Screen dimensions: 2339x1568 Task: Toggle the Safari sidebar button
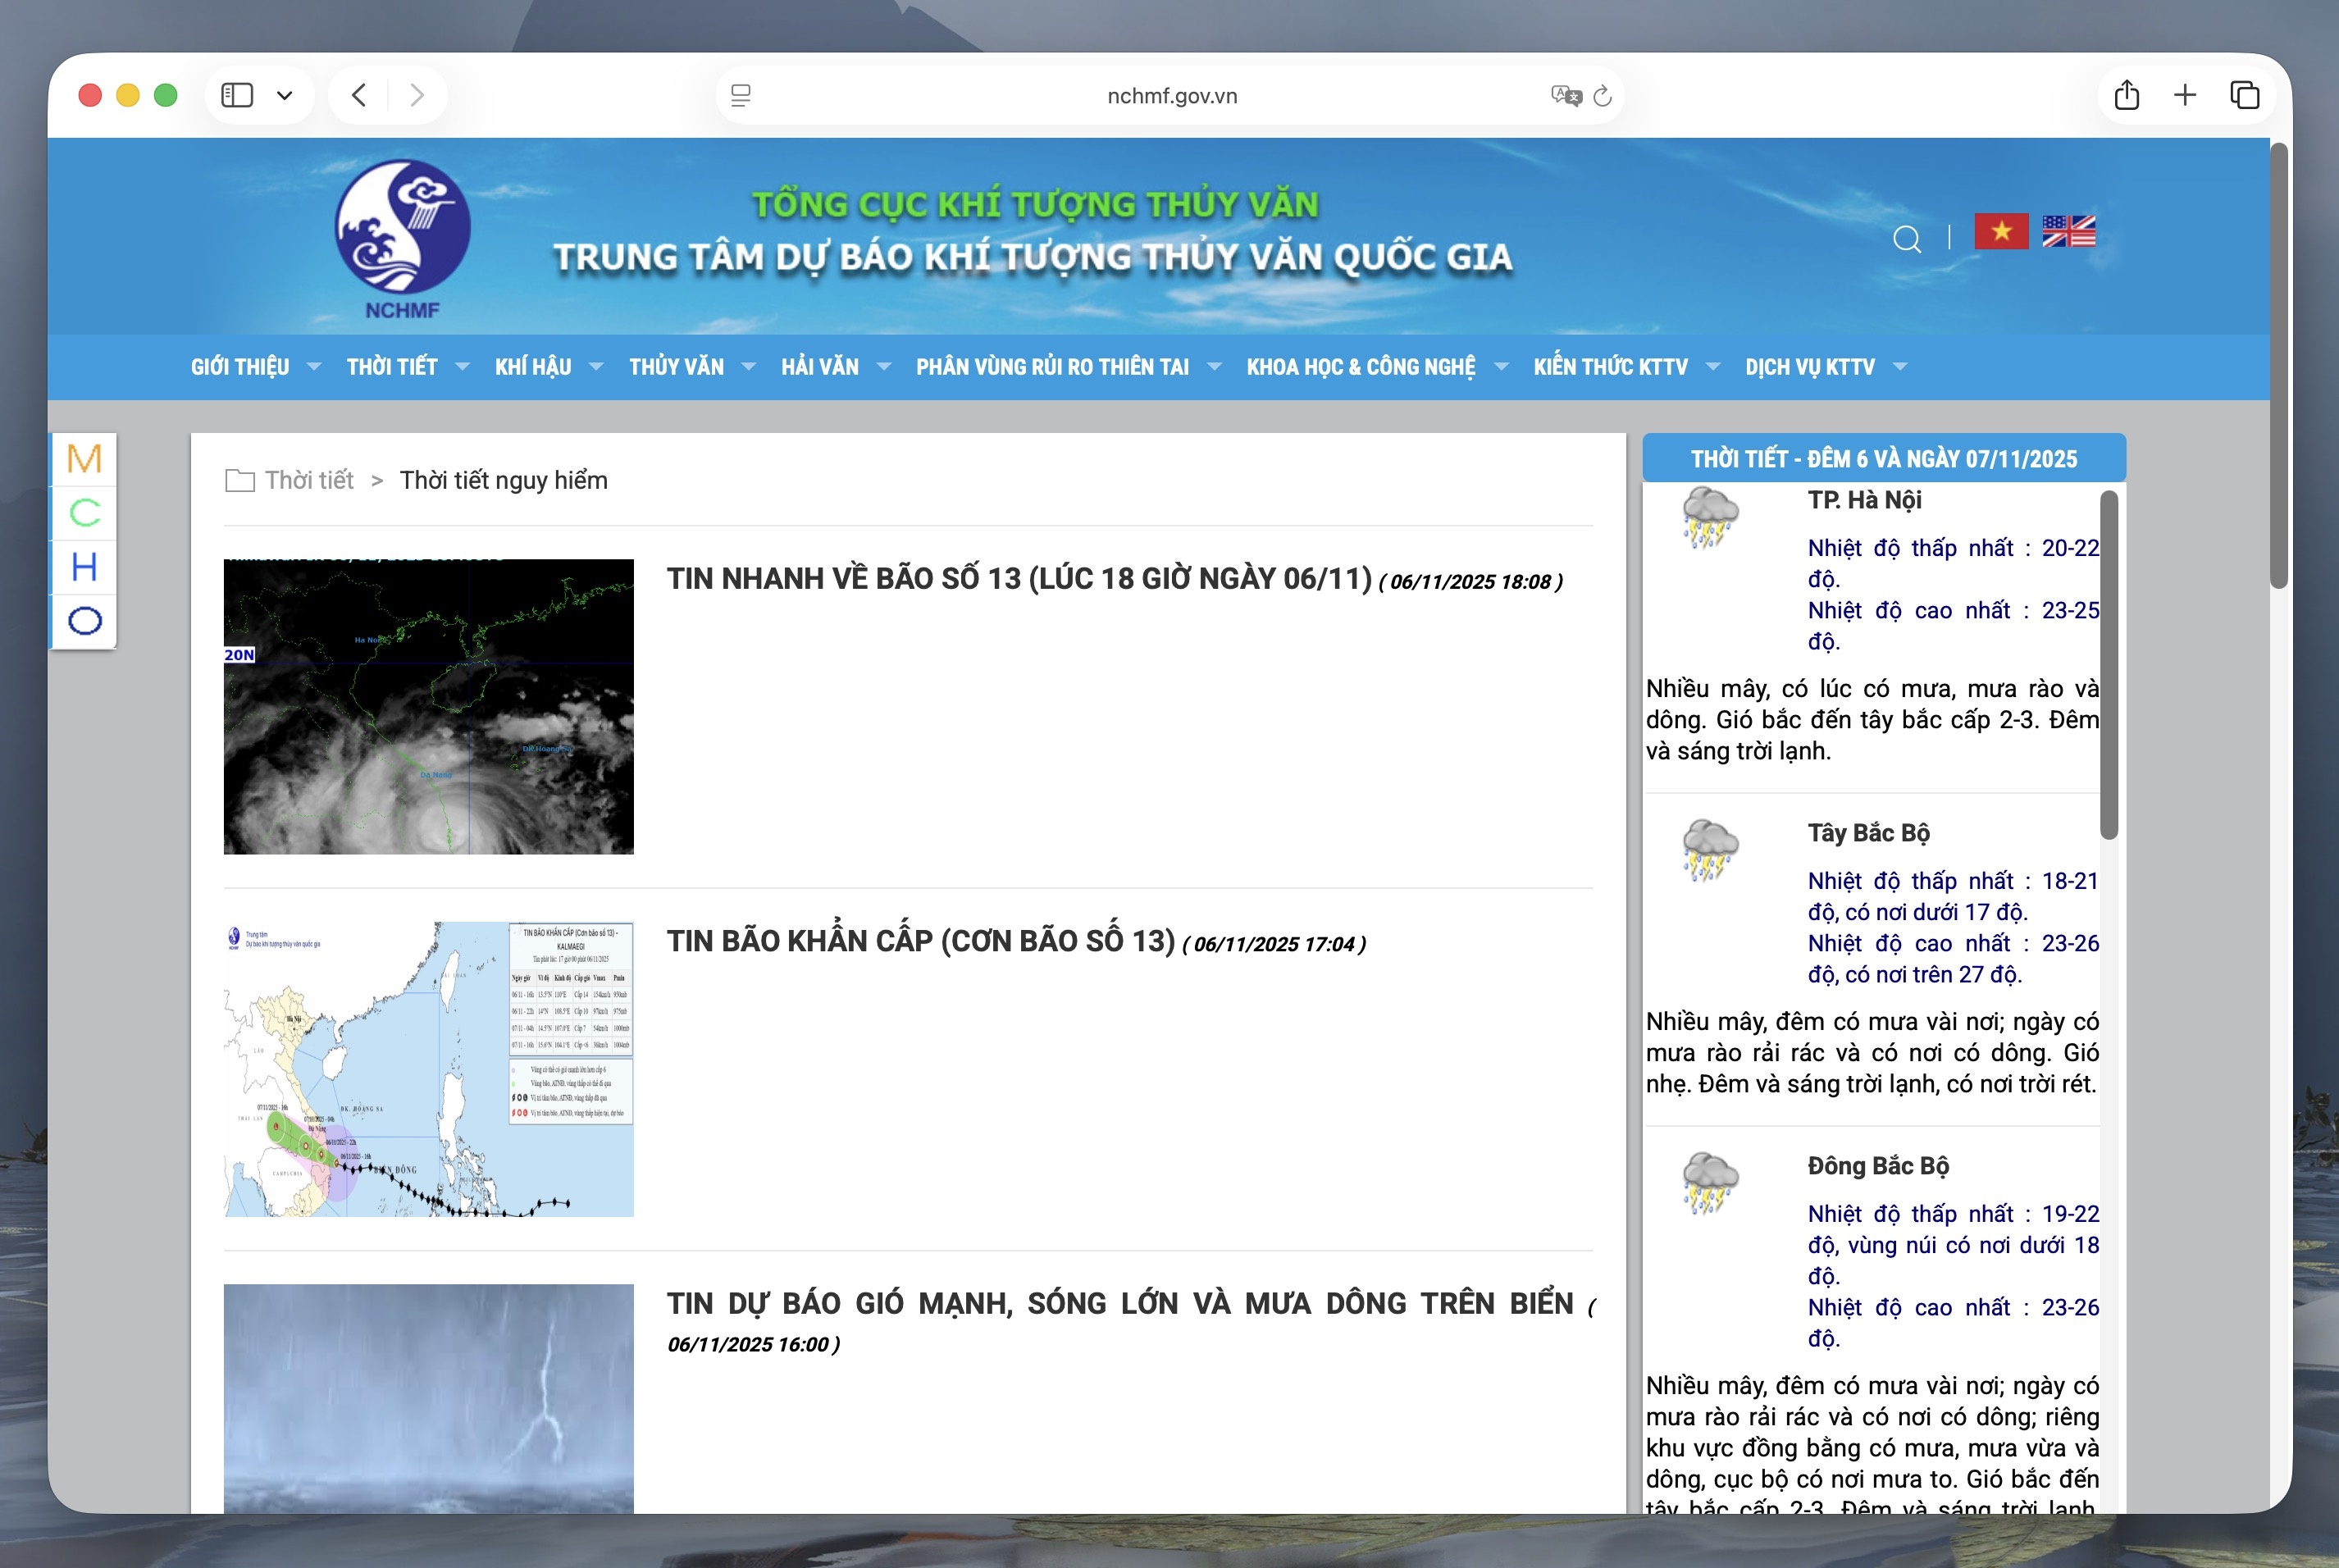(237, 95)
